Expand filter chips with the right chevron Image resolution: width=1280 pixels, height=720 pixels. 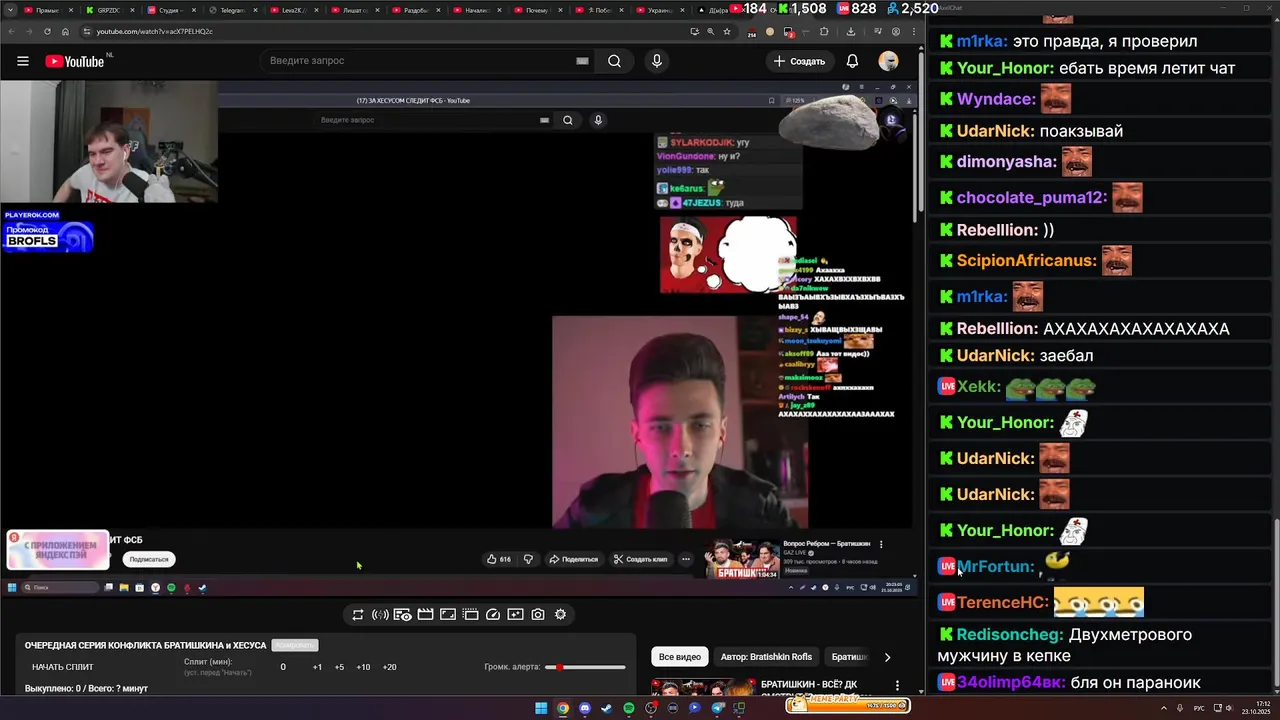887,657
